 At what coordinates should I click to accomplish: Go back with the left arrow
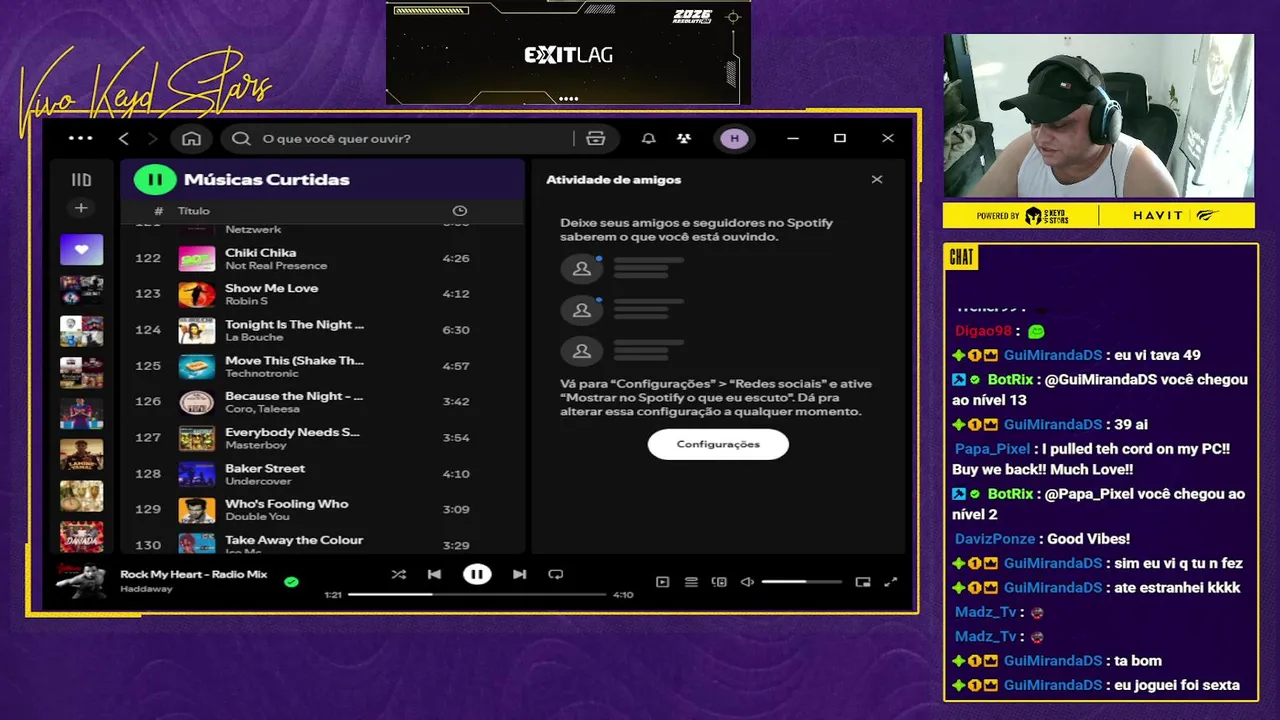click(x=124, y=139)
